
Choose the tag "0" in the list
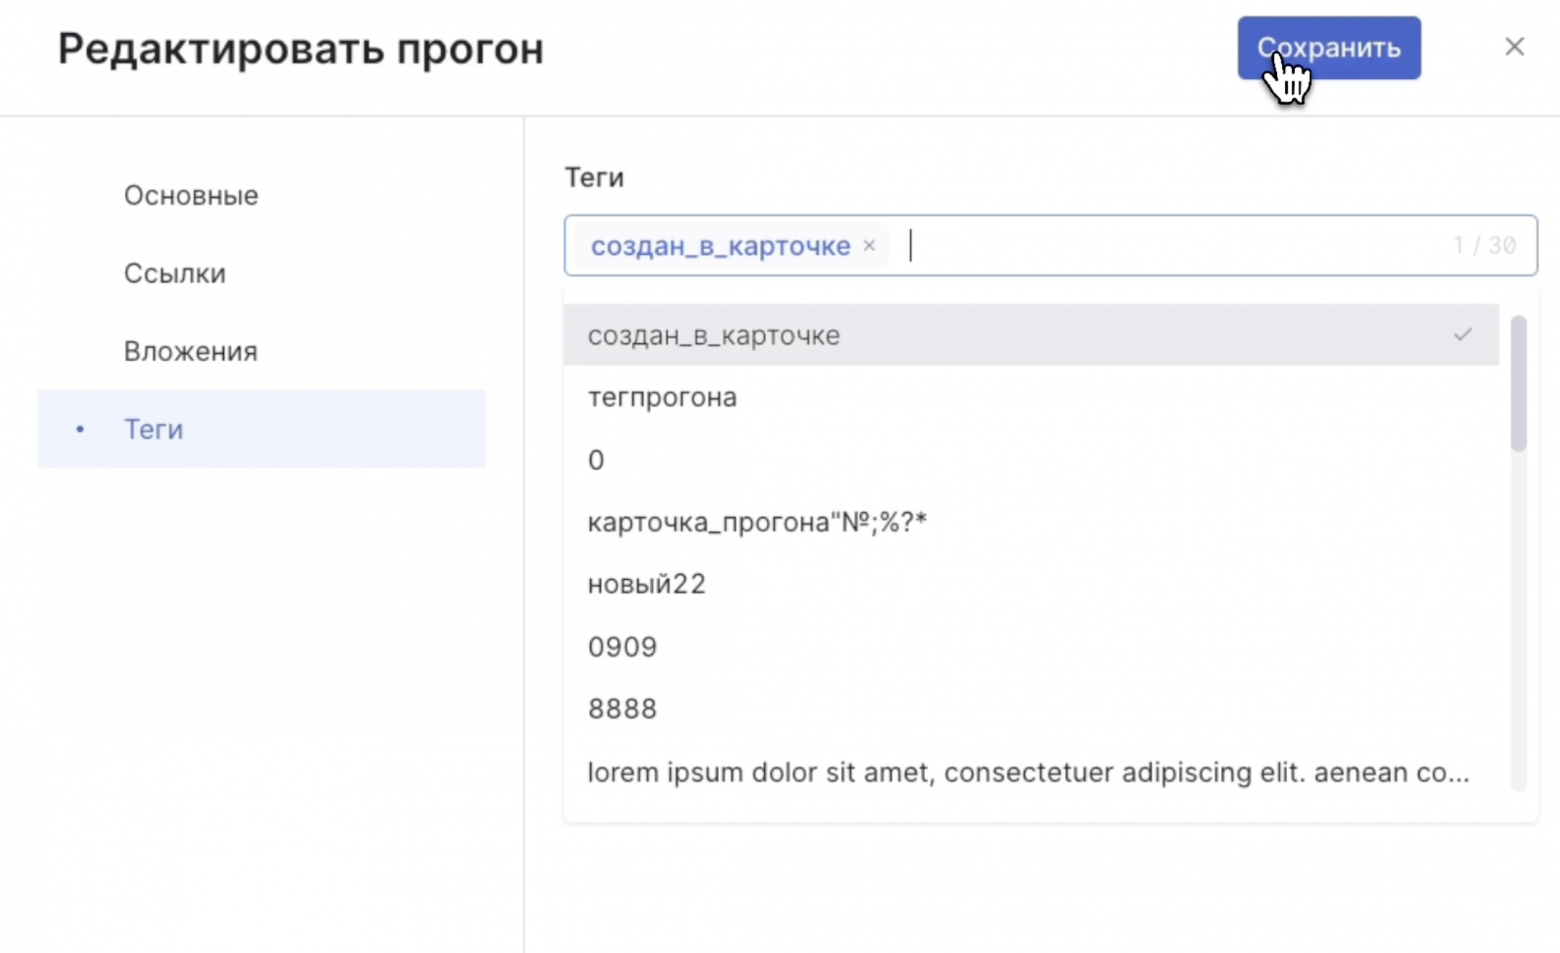(x=596, y=459)
